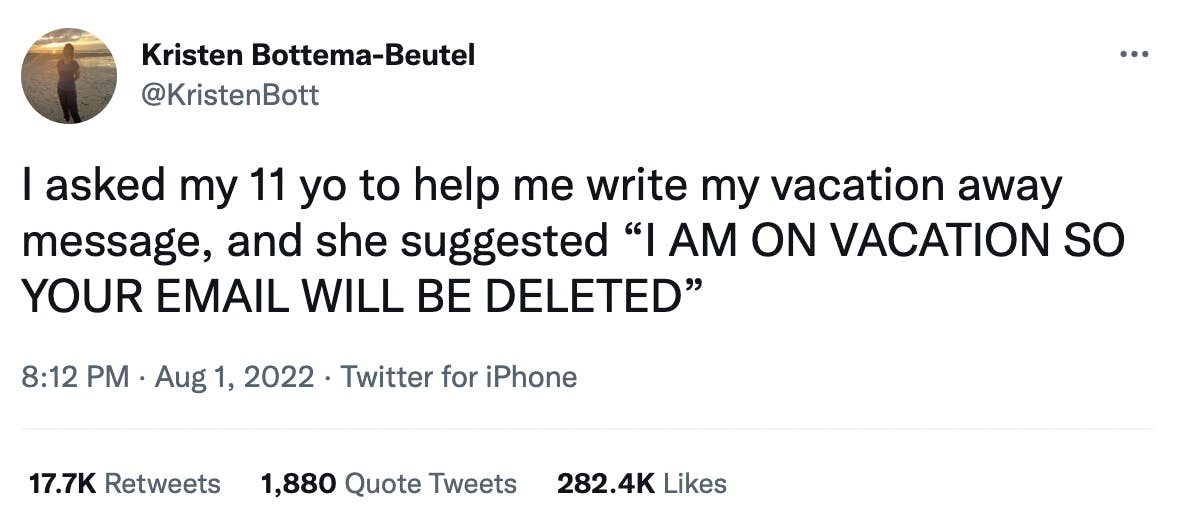Click the 'Retweets' label text

click(x=162, y=483)
